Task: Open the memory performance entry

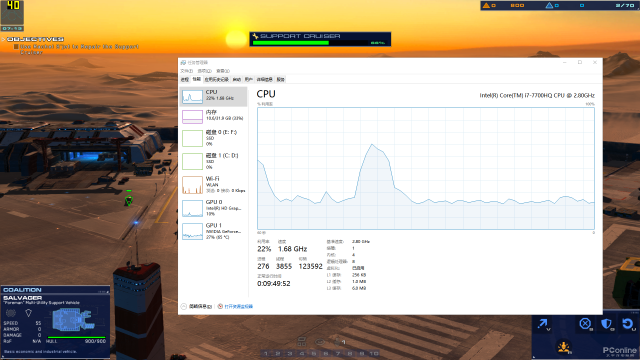Action: coord(213,116)
